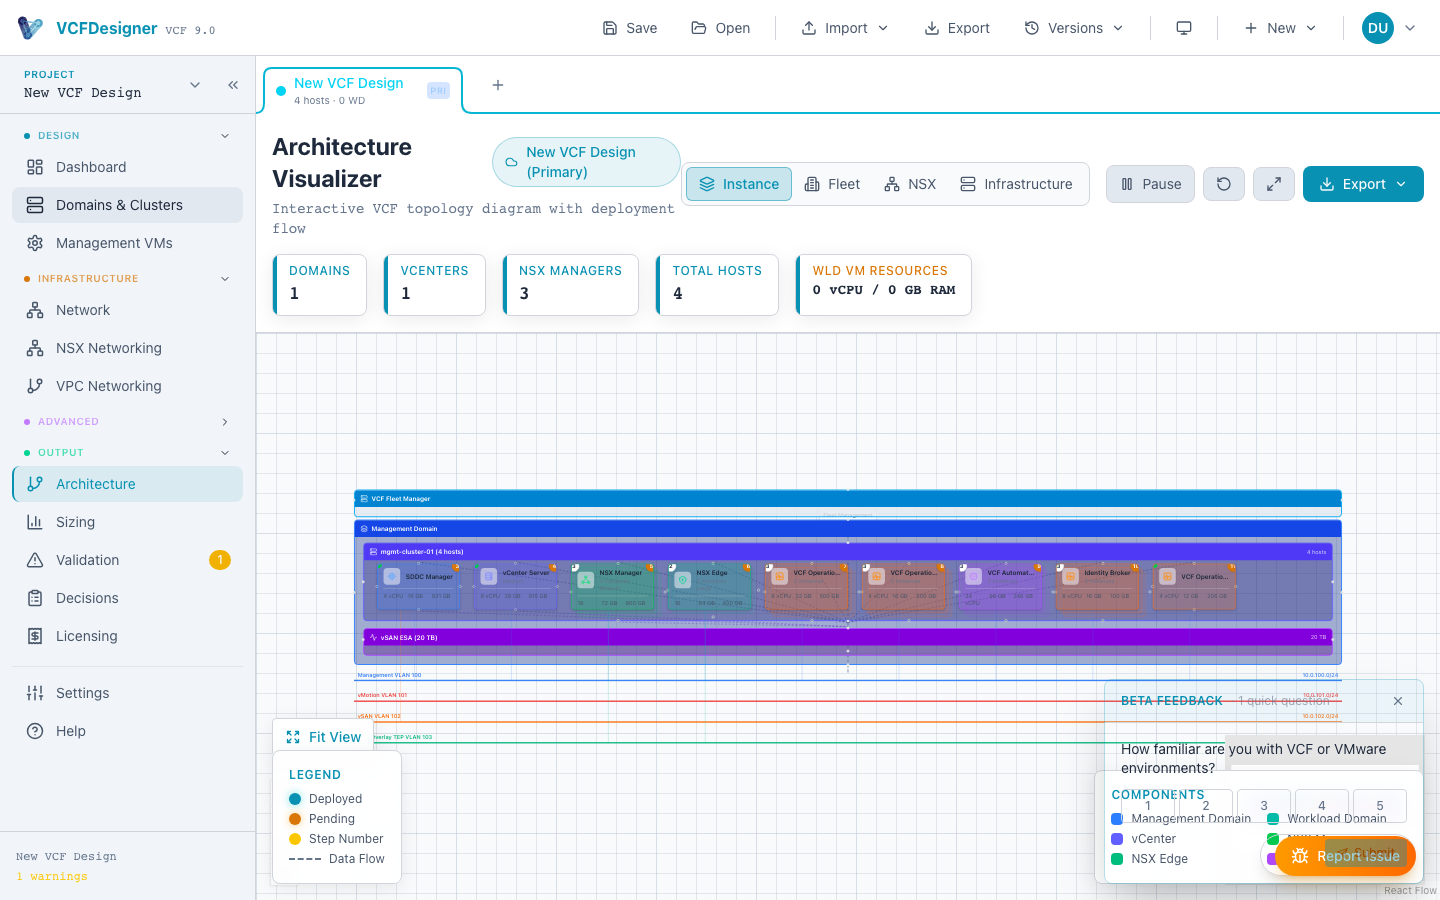Toggle the NSX view mode

910,184
